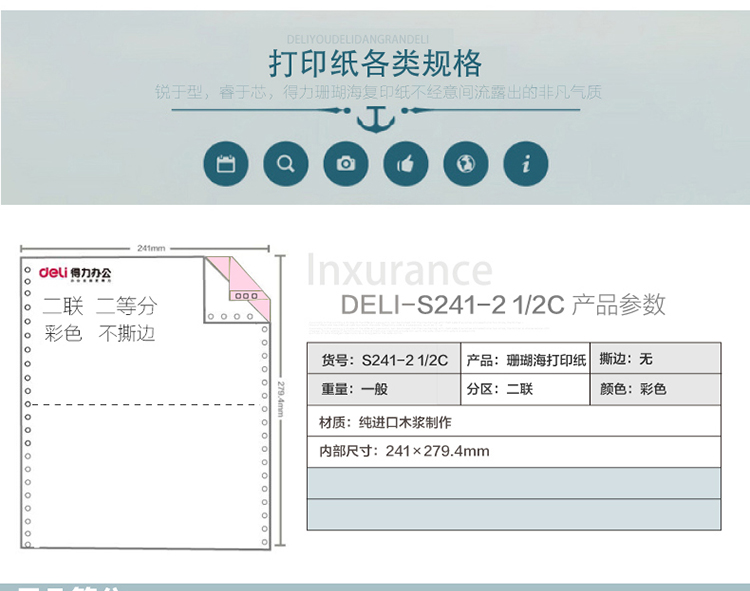This screenshot has width=750, height=591.
Task: Click the heading 打印纸各类规格
Action: tap(375, 63)
